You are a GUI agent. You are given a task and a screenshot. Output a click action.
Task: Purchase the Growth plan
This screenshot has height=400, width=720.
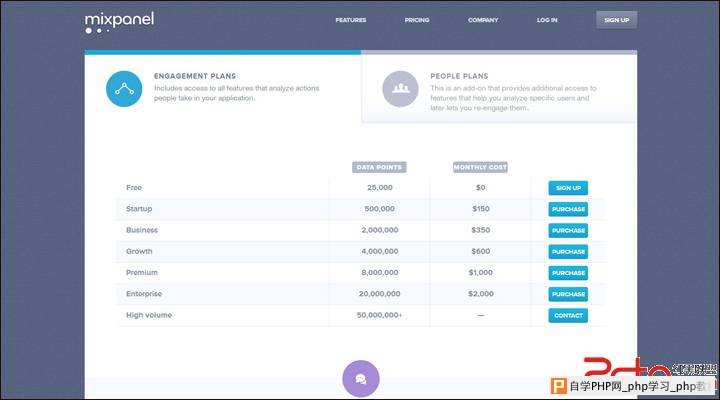pyautogui.click(x=568, y=252)
